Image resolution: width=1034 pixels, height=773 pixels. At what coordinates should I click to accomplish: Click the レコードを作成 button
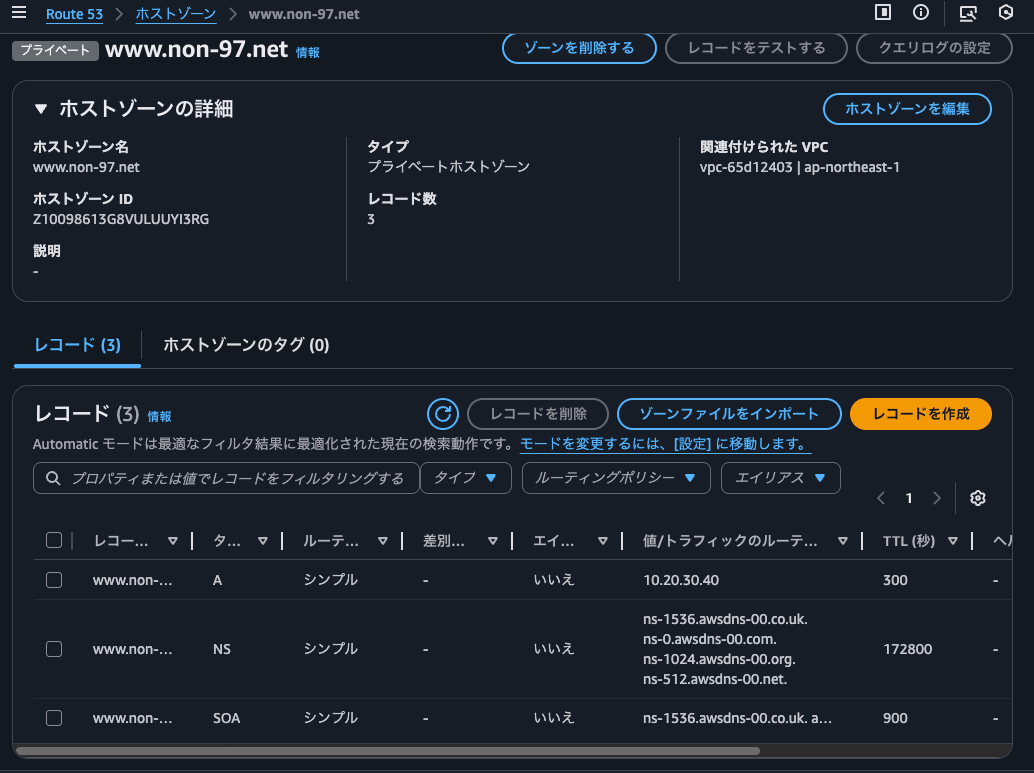coord(920,413)
